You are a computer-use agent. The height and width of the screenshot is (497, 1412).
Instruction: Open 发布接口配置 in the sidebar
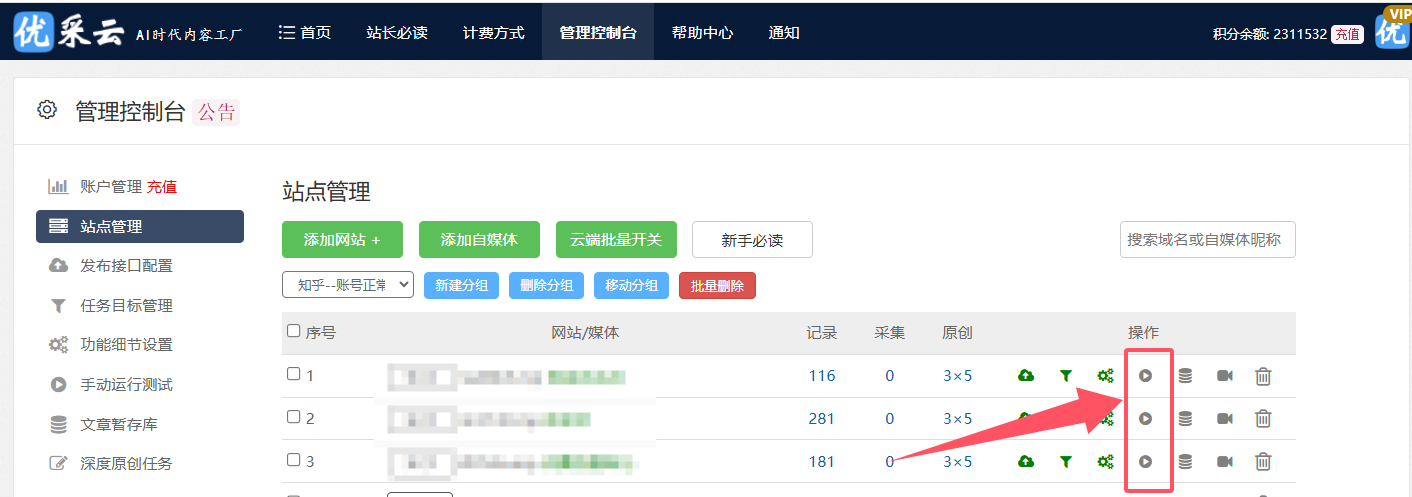point(126,266)
